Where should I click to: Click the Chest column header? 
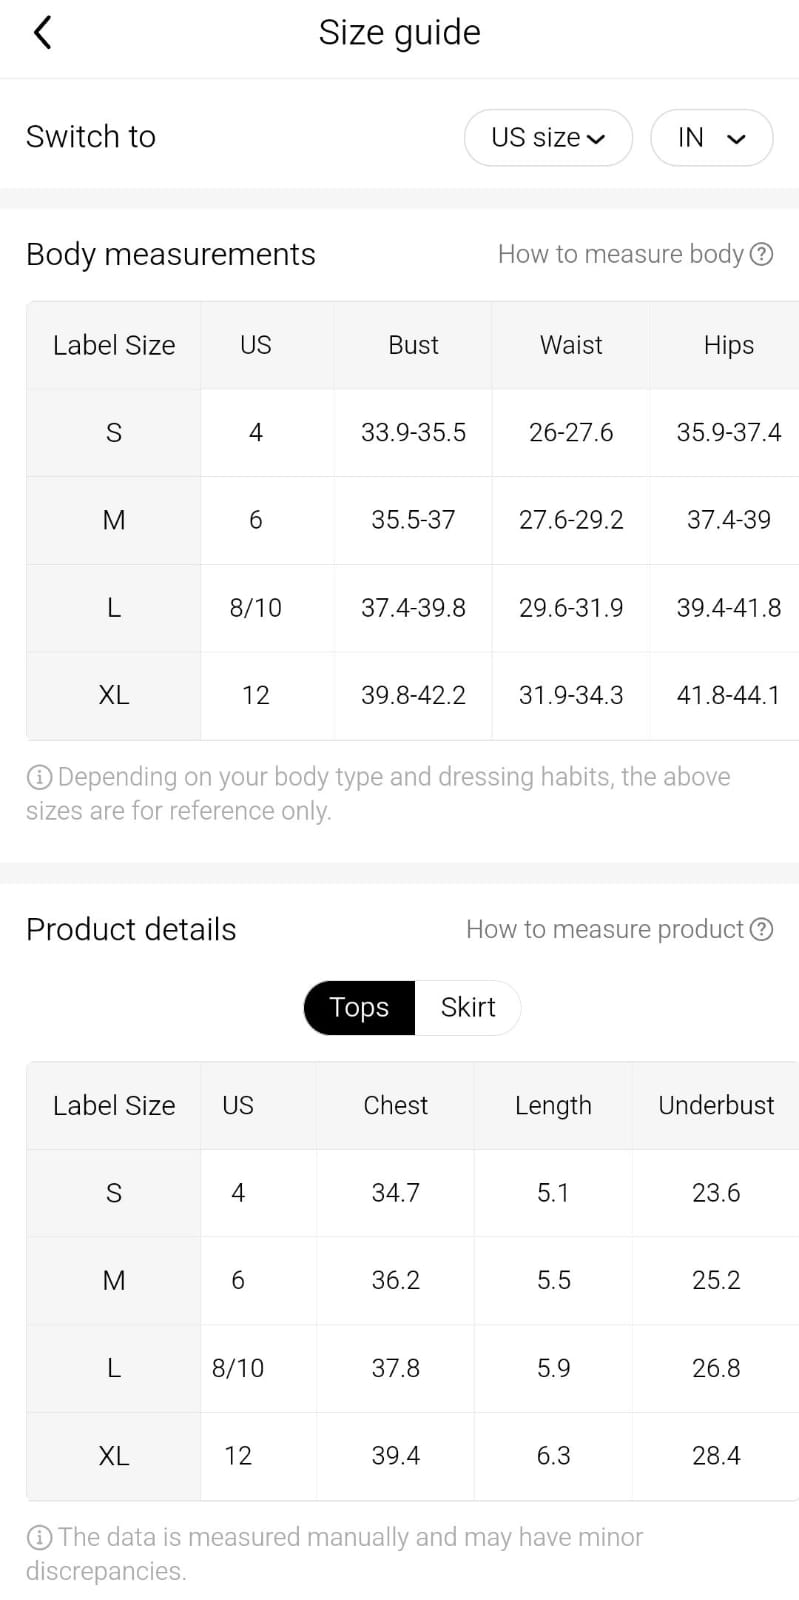pos(395,1105)
